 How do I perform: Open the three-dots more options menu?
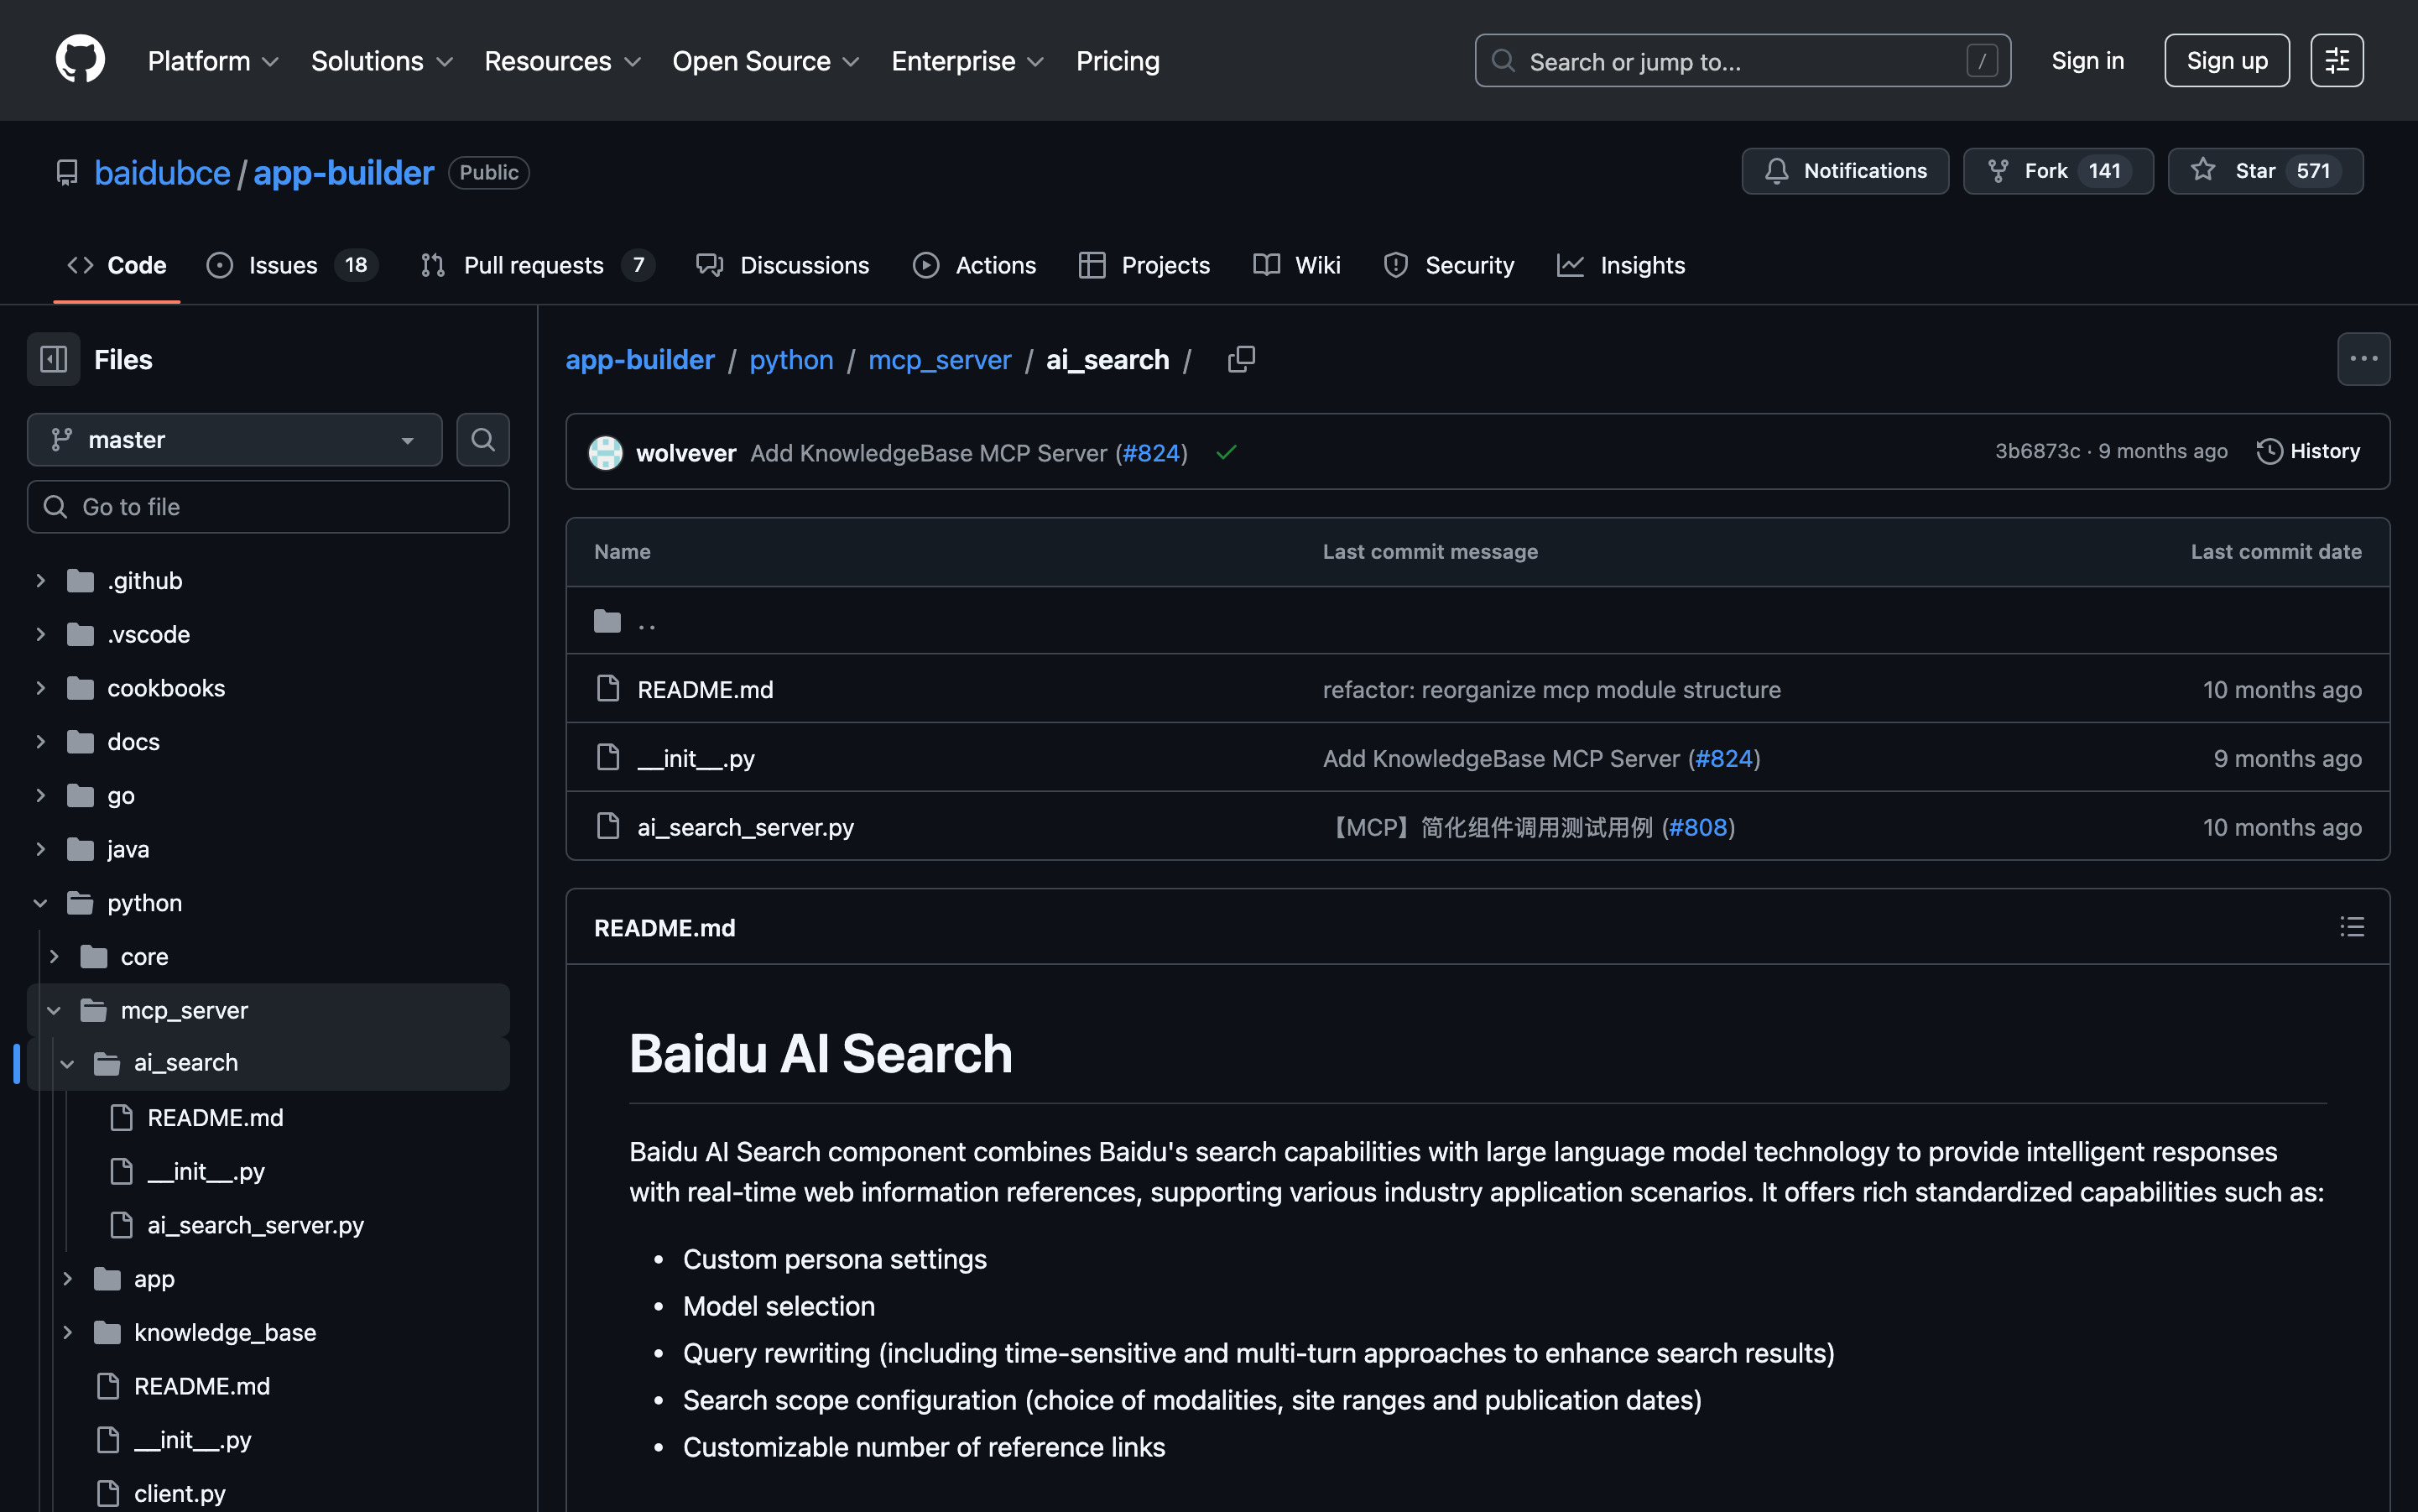point(2363,359)
